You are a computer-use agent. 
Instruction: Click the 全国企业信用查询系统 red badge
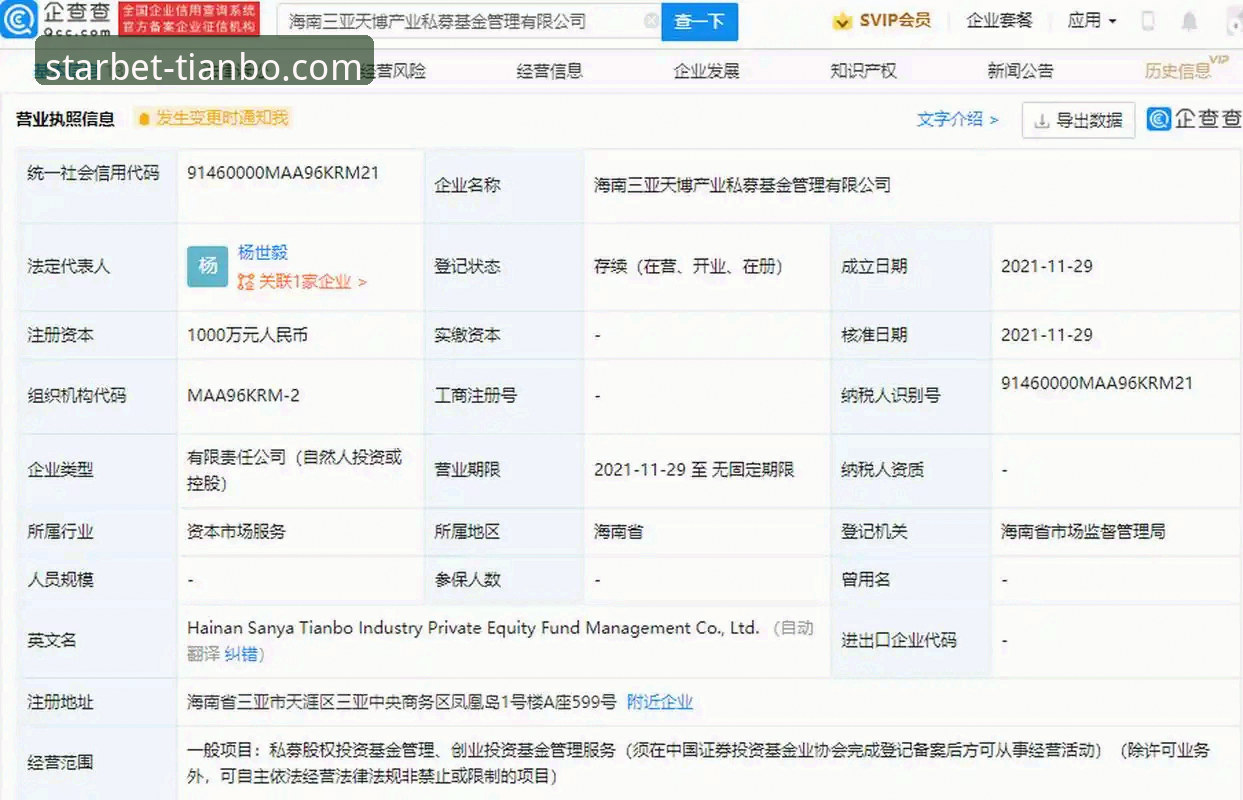pyautogui.click(x=188, y=19)
